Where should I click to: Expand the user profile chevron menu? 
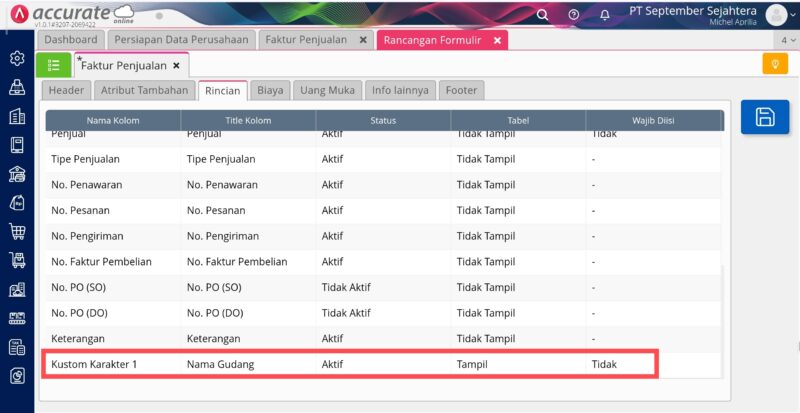(x=792, y=16)
